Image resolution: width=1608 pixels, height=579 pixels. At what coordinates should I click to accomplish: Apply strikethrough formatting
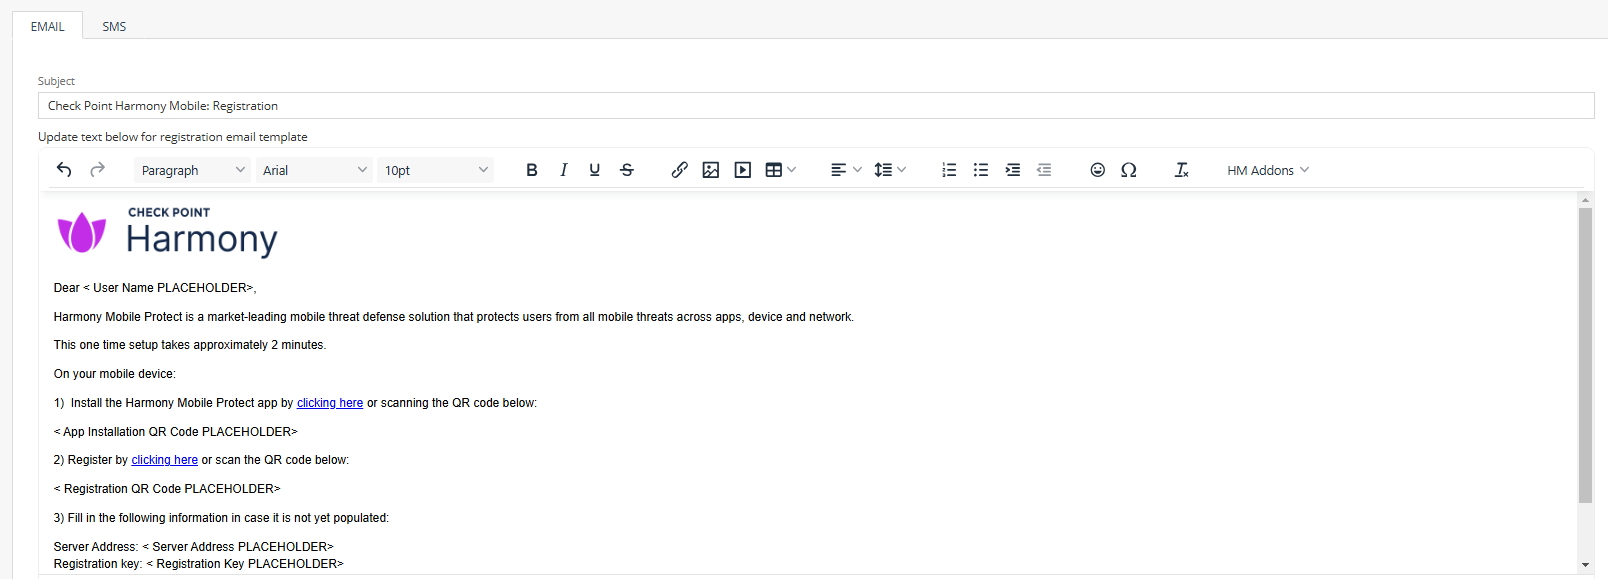pyautogui.click(x=627, y=170)
